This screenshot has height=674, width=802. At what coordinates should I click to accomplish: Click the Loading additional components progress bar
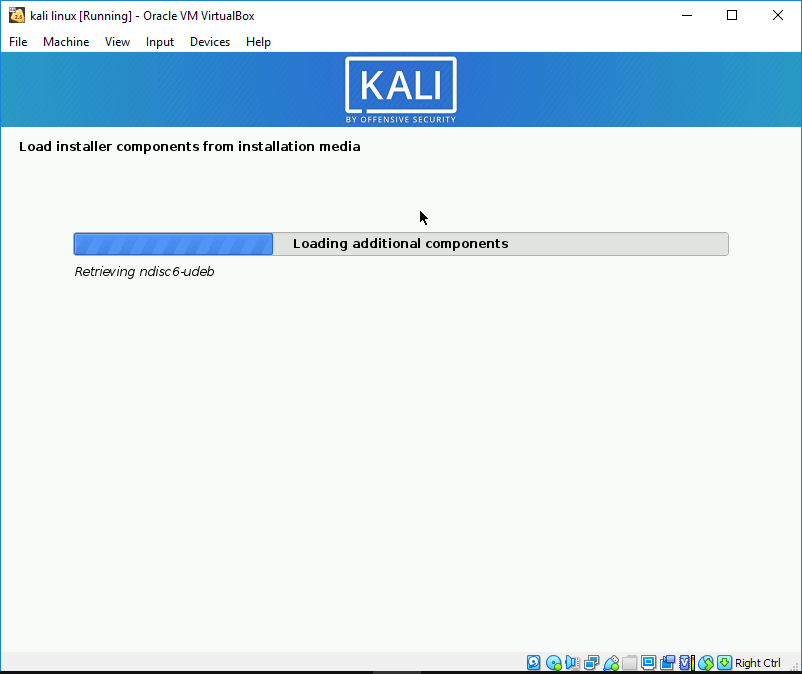[x=400, y=244]
